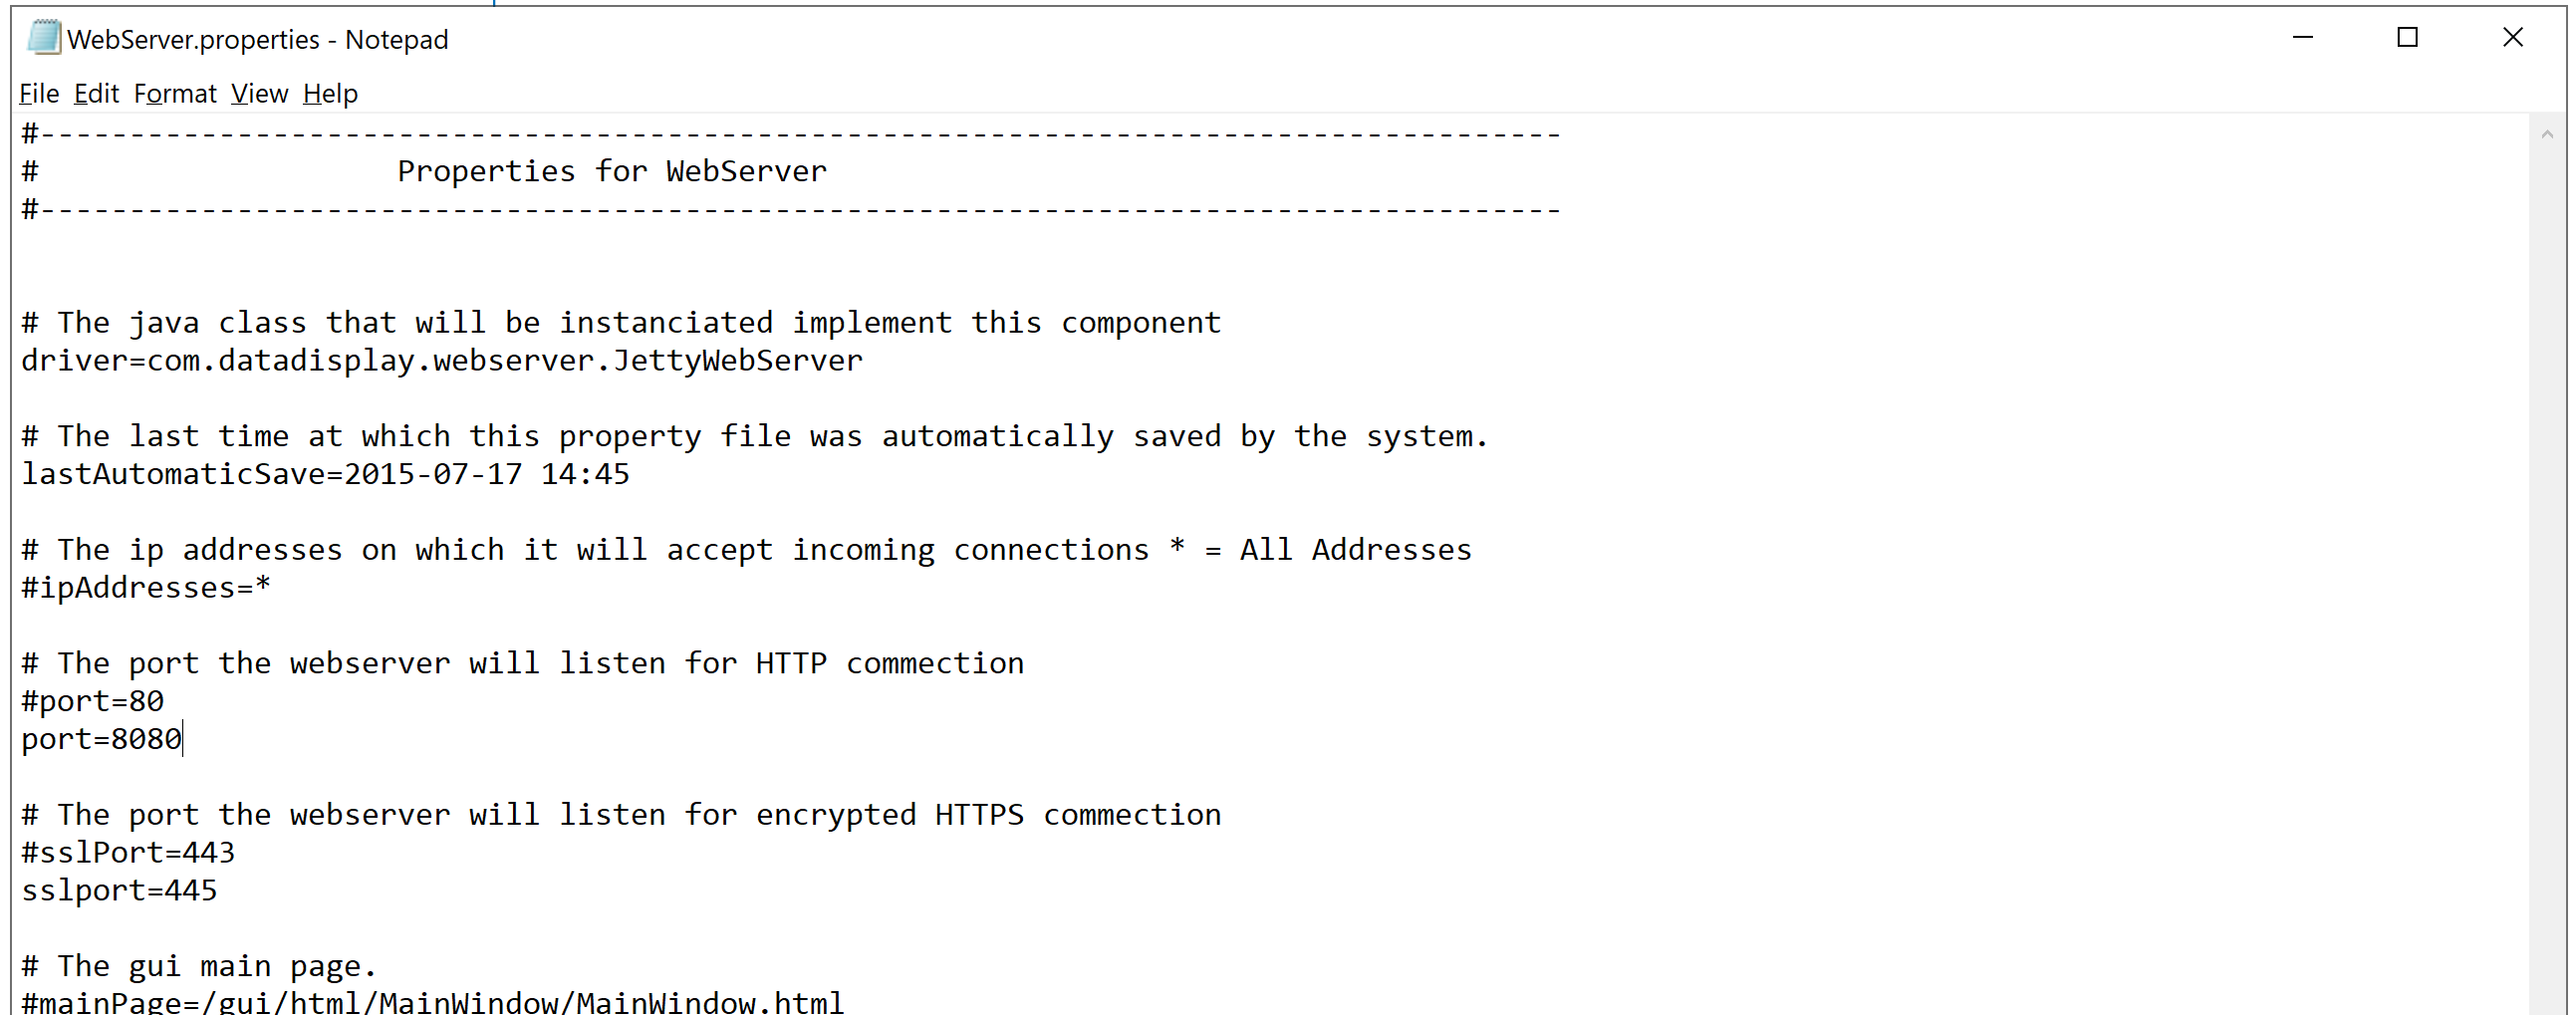Minimize the Notepad window
The image size is (2576, 1015).
(x=2303, y=38)
